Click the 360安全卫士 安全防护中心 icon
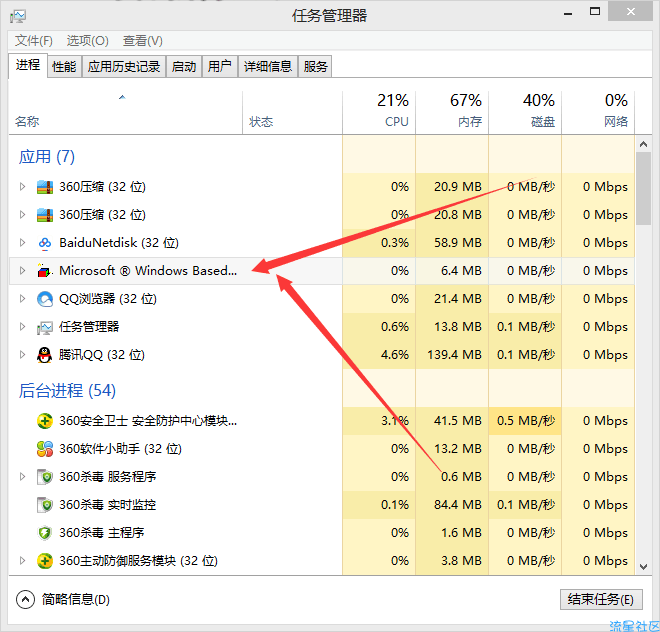The image size is (660, 632). pos(45,421)
